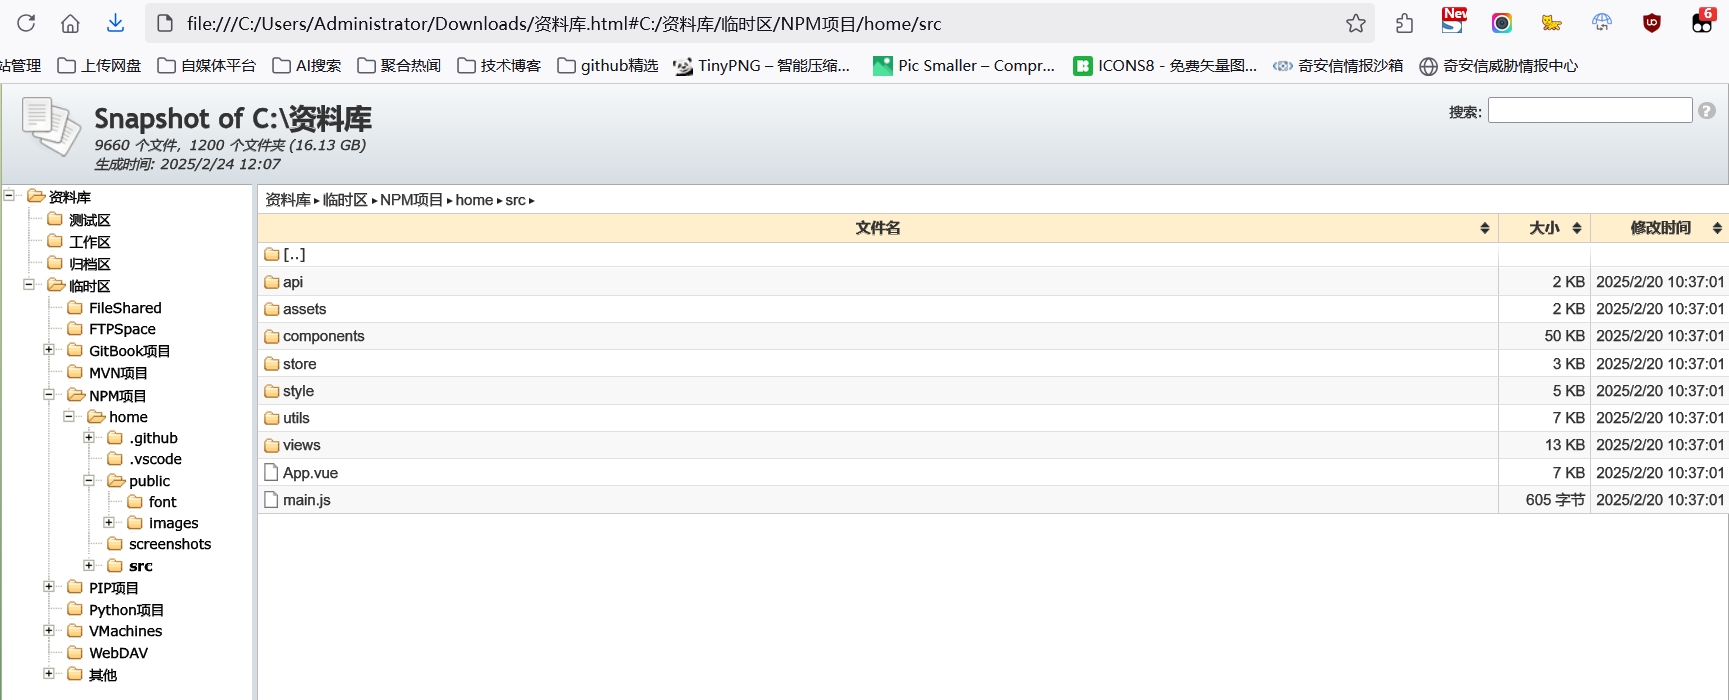Reload the page with browser refresh icon
This screenshot has width=1729, height=700.
26,23
